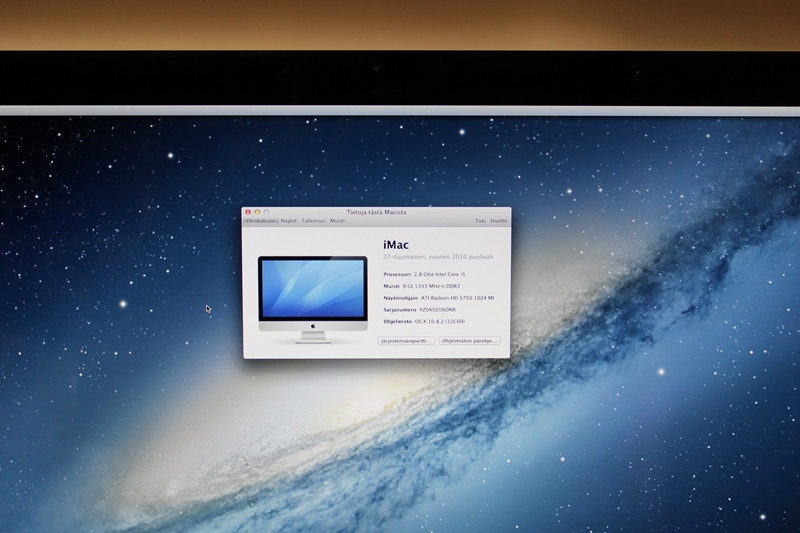
Task: Click the iMac computer image
Action: 313,300
